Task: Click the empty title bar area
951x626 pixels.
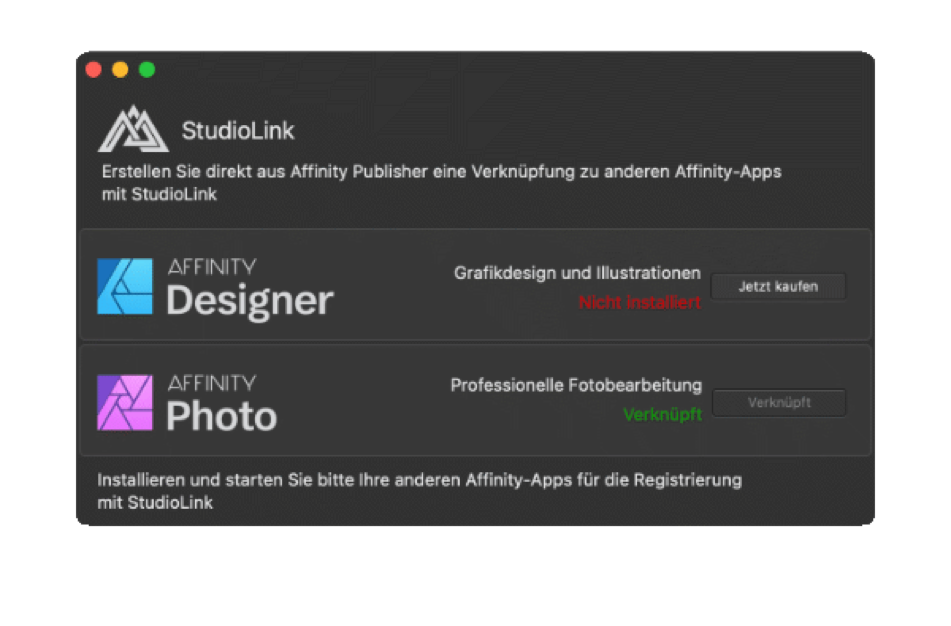Action: [x=500, y=70]
